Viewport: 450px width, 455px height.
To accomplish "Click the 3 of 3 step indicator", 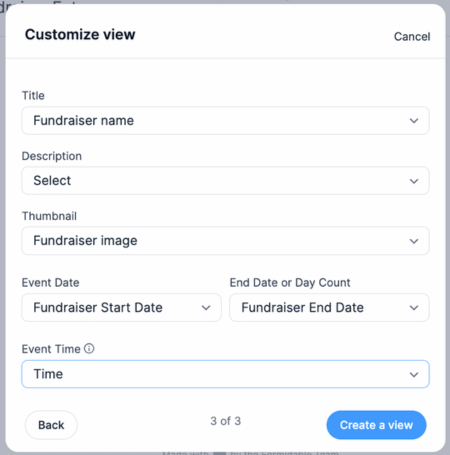I will [225, 421].
